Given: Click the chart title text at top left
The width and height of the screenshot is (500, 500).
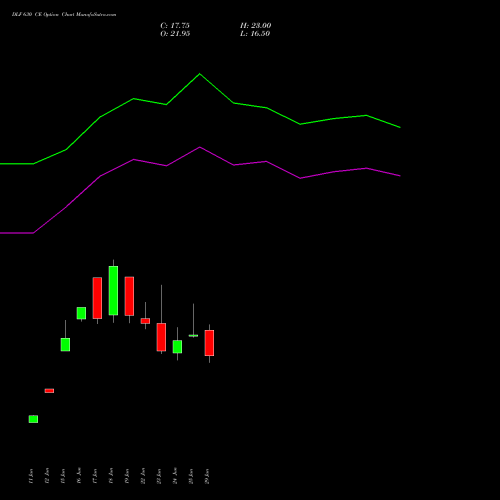Looking at the screenshot, I should tap(64, 15).
